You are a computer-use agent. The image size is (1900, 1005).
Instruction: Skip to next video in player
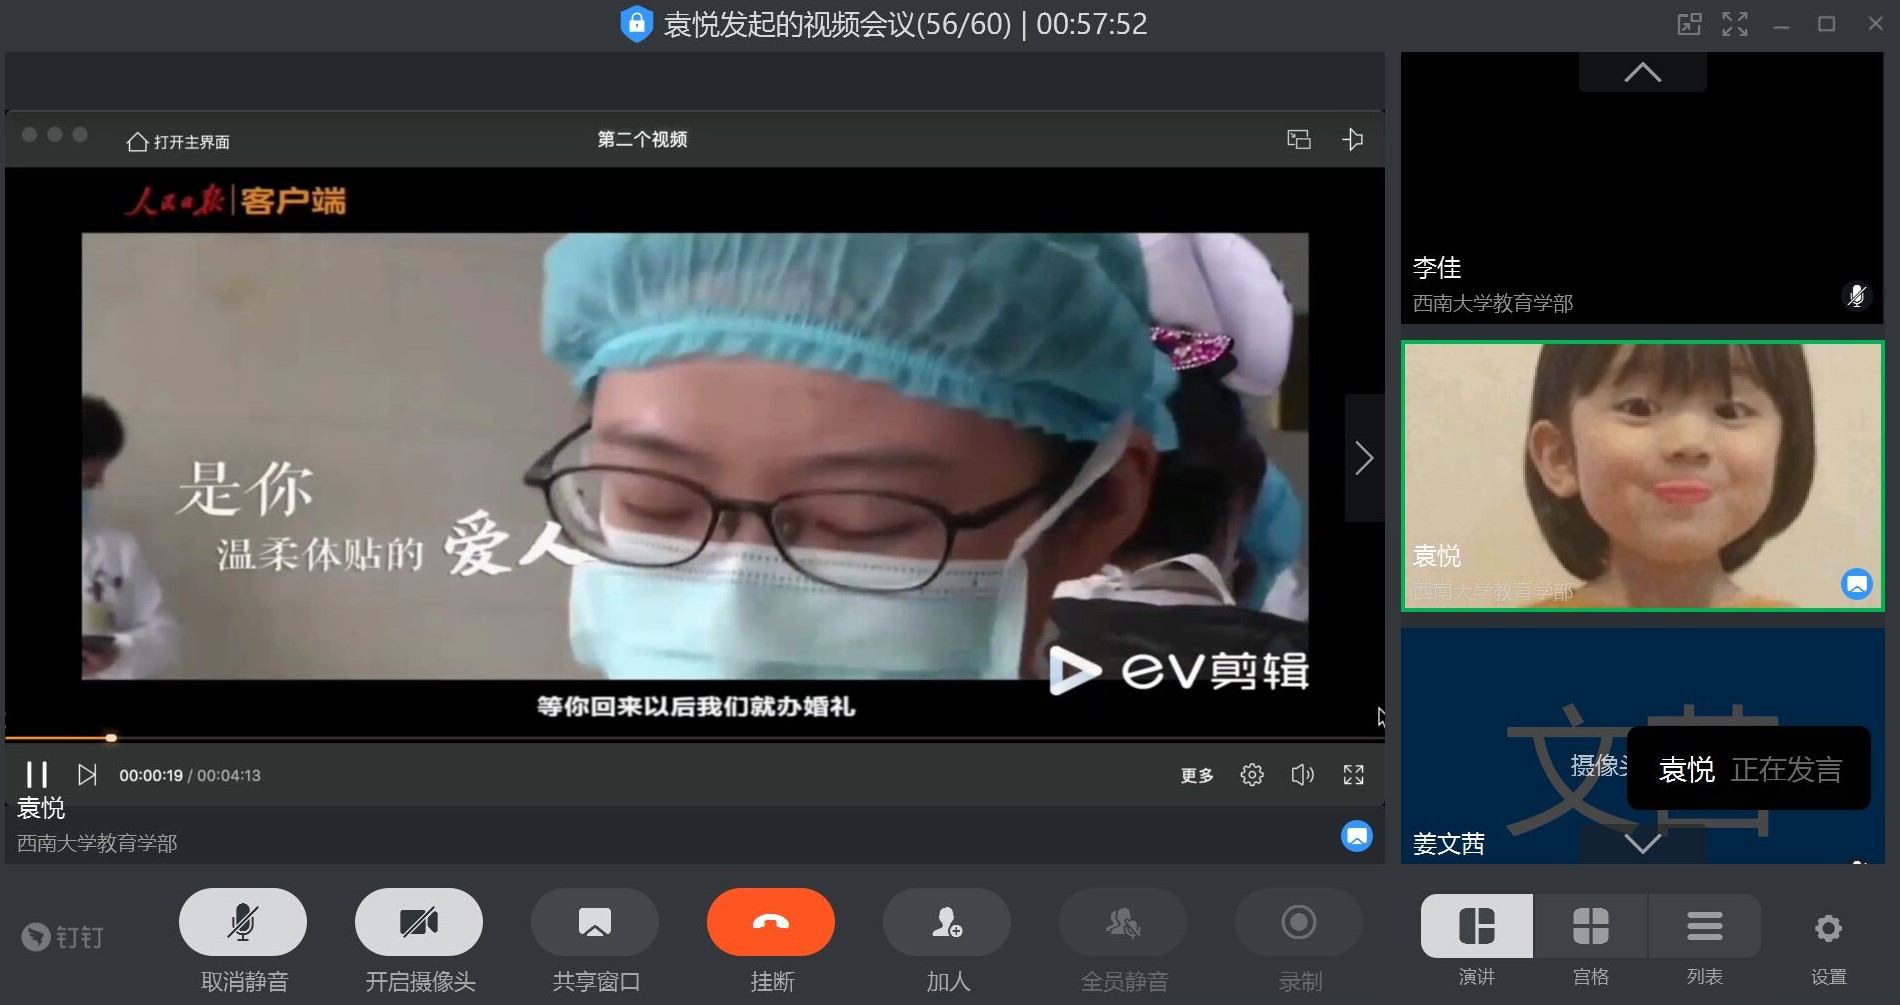point(87,775)
